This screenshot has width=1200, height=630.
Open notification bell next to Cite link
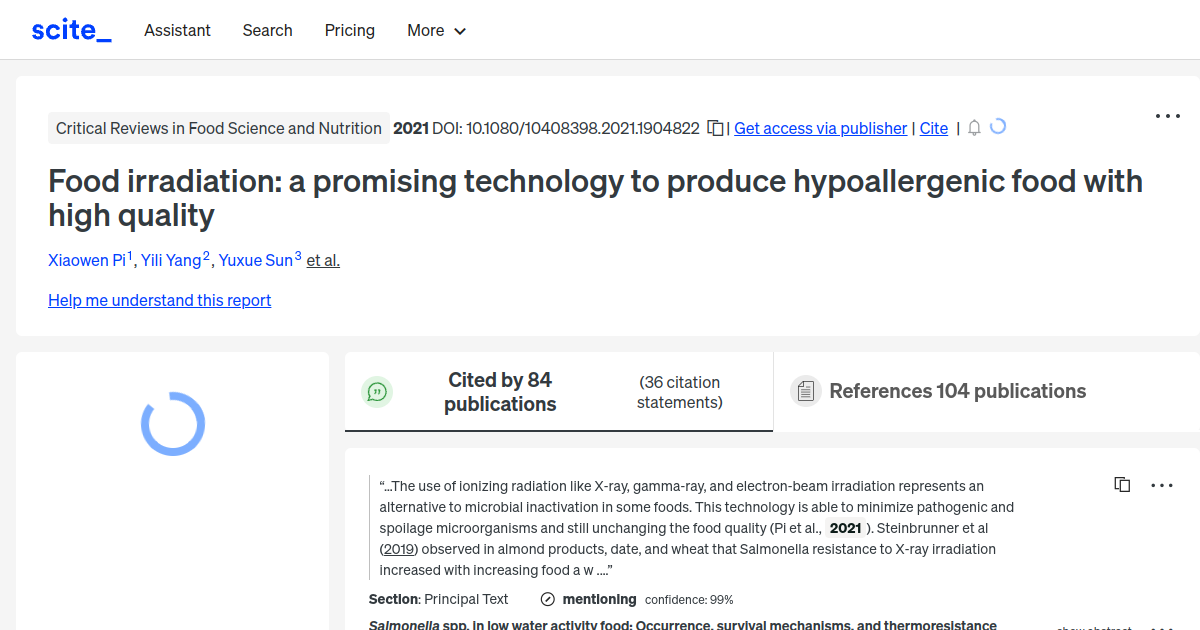974,128
